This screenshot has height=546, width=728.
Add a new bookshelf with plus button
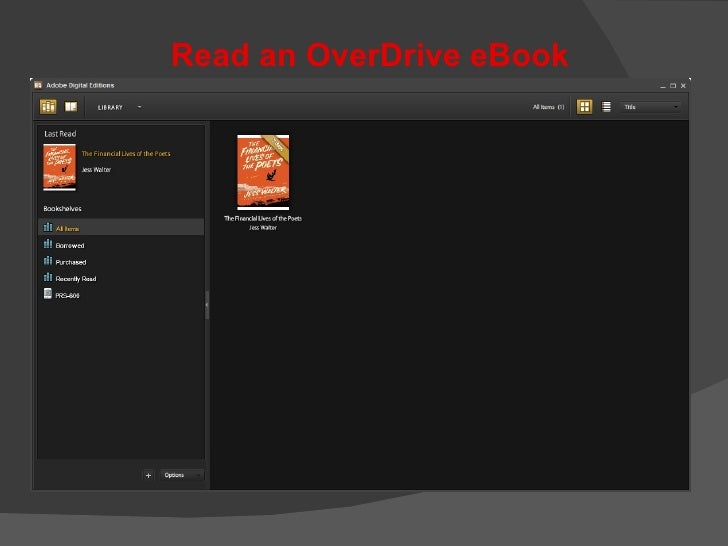(148, 475)
